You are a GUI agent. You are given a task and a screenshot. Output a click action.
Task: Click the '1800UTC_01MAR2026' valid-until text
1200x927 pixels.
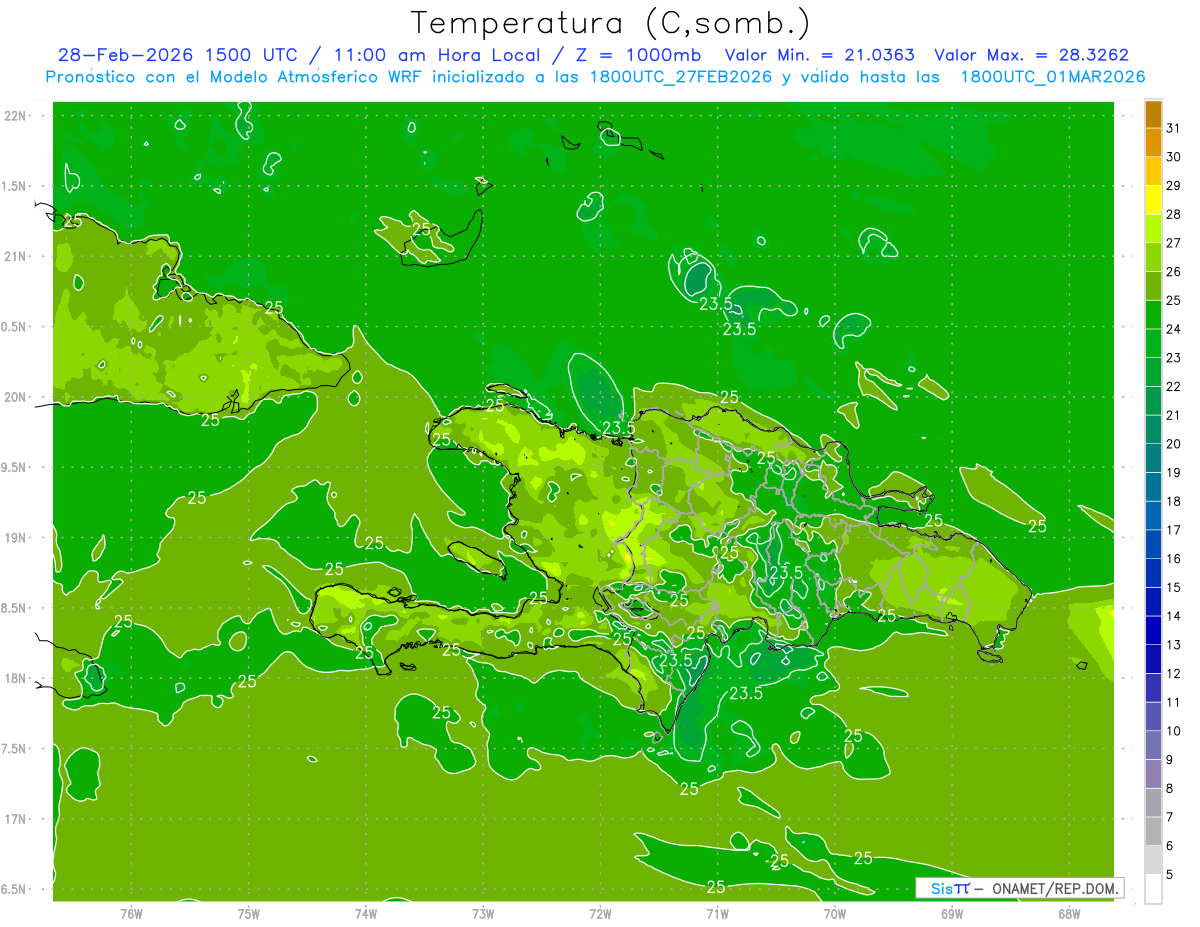[x=1052, y=77]
